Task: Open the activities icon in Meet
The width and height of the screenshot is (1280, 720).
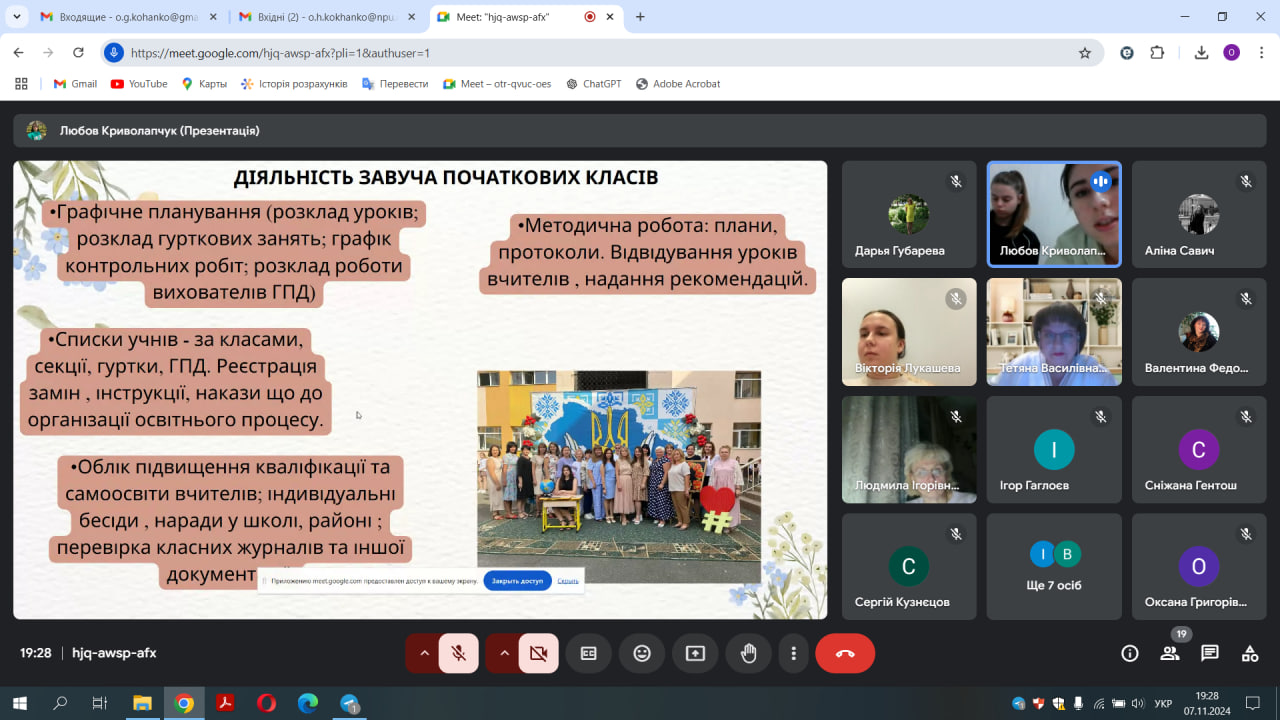Action: 1250,653
